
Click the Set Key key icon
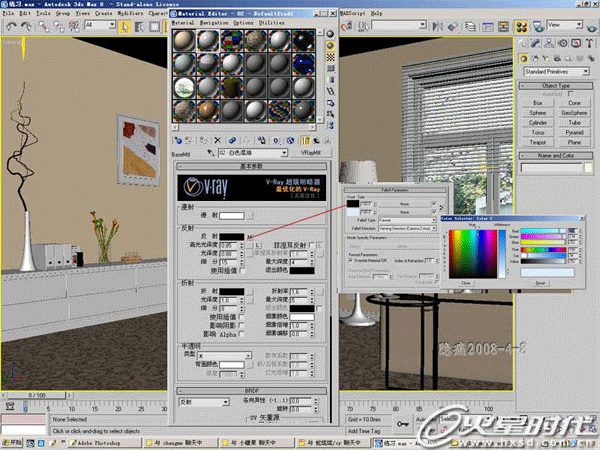click(x=402, y=424)
